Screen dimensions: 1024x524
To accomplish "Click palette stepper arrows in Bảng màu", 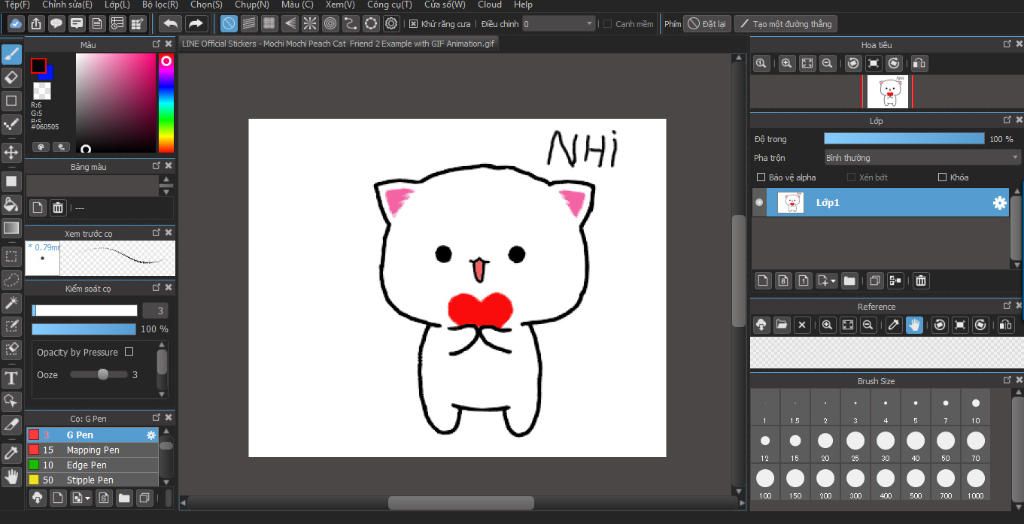I will tap(167, 186).
